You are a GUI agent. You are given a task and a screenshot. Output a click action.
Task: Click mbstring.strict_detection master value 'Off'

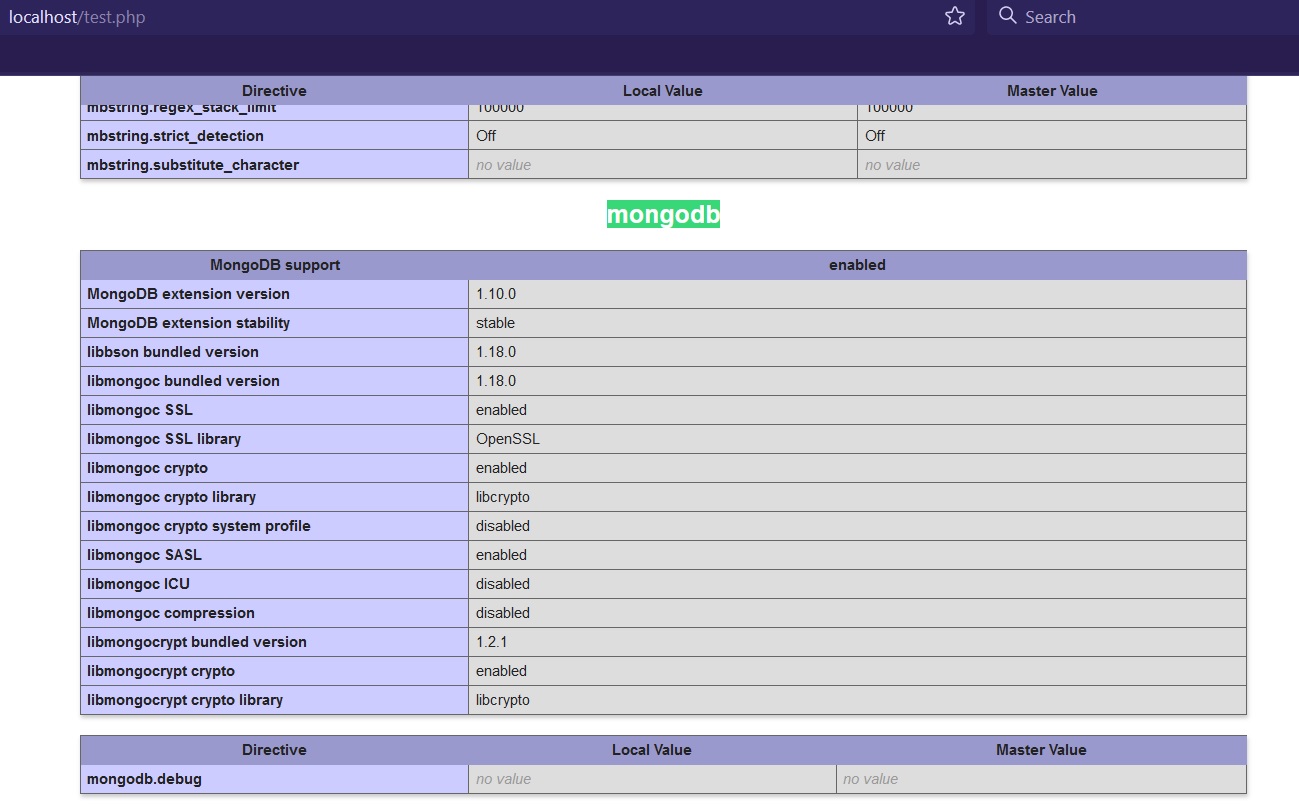875,136
